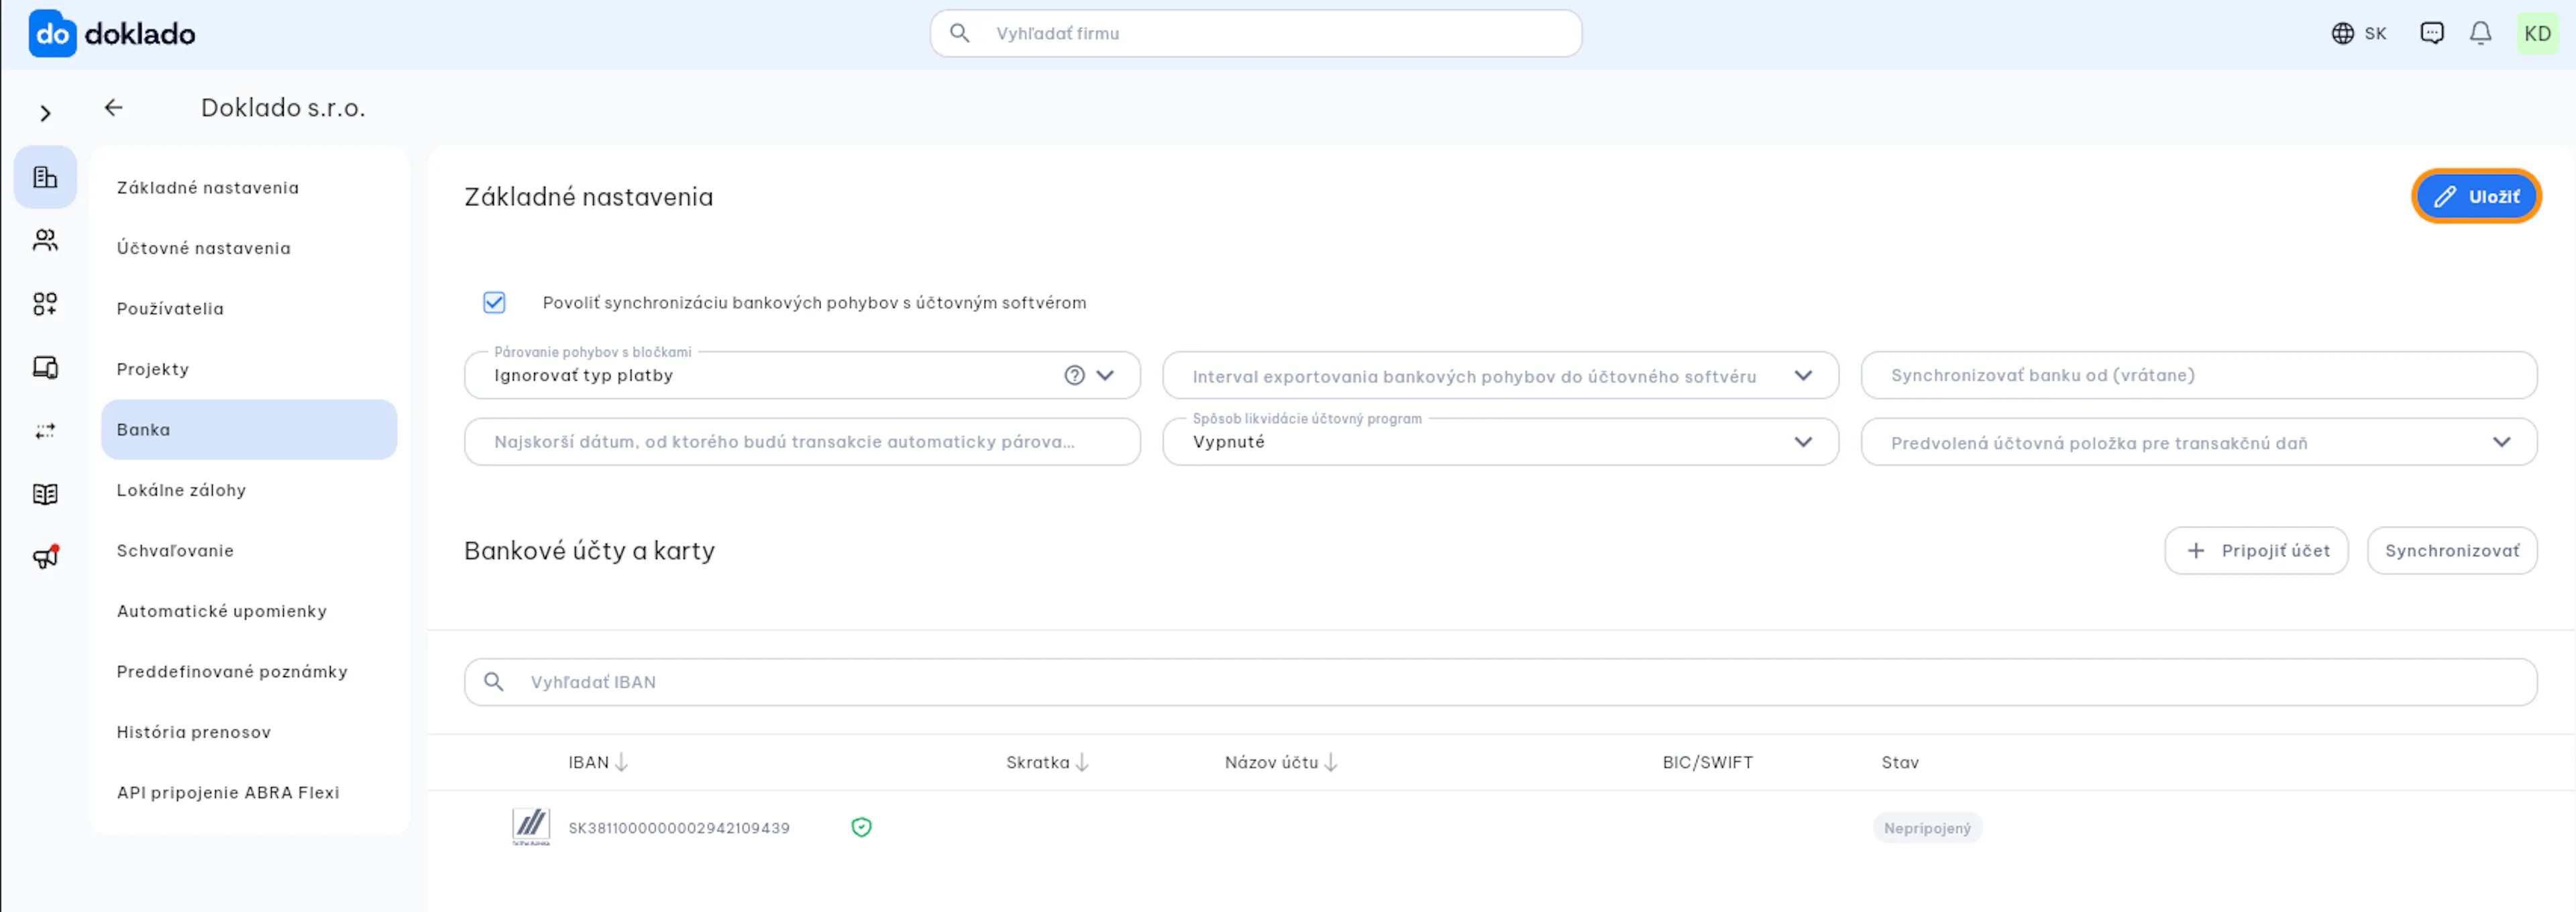Click the bank logo in the IBAN row

coord(531,827)
